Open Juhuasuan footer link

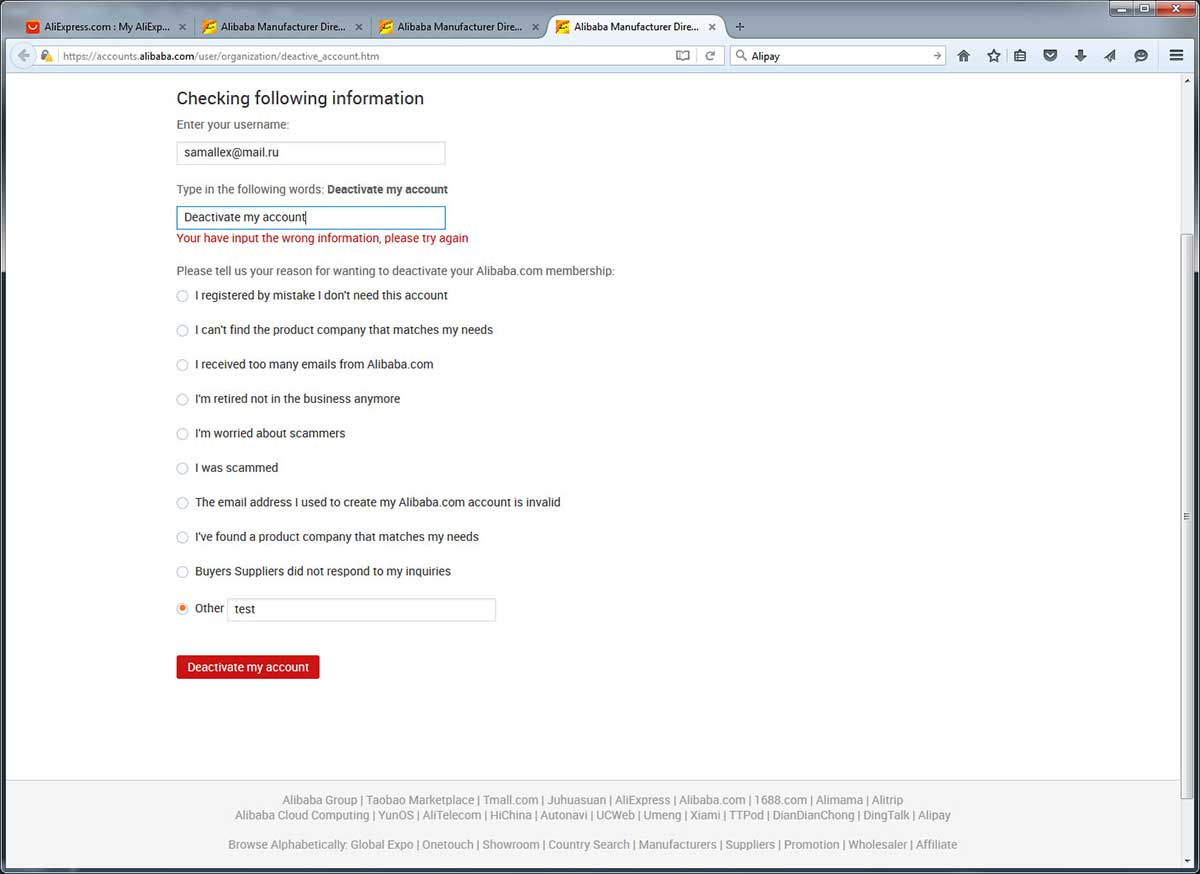tap(576, 800)
